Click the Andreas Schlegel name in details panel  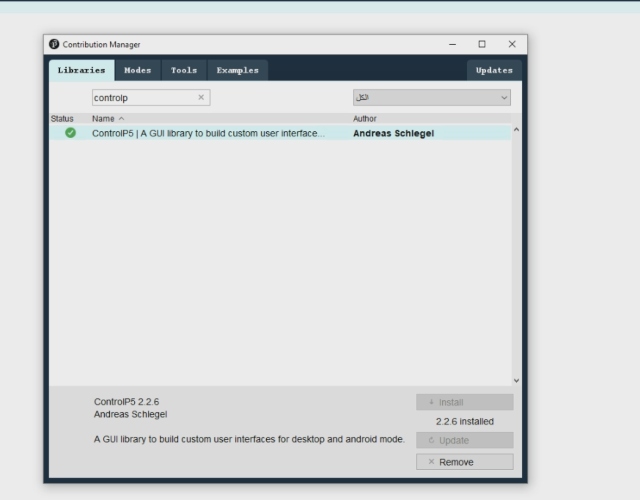click(131, 414)
